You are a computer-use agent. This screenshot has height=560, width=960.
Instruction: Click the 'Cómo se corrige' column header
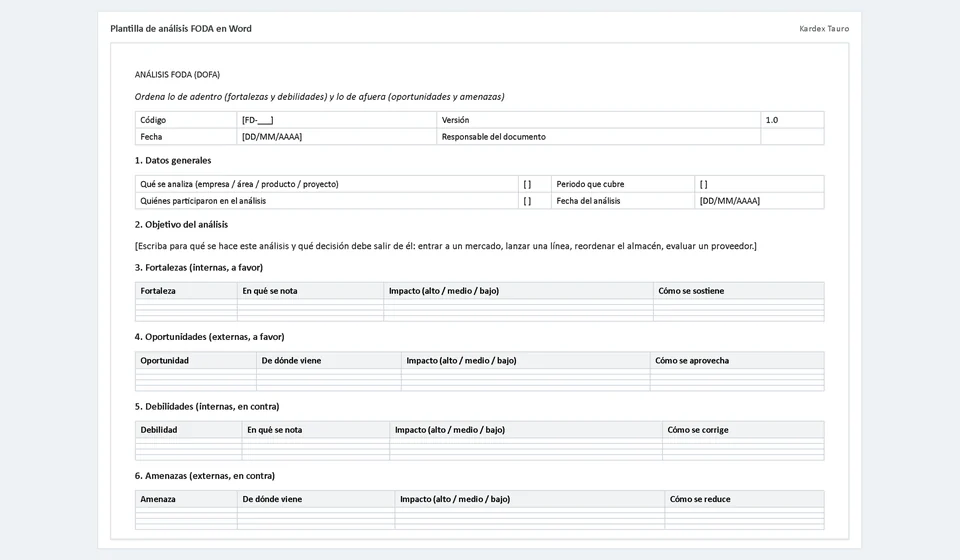pyautogui.click(x=743, y=430)
